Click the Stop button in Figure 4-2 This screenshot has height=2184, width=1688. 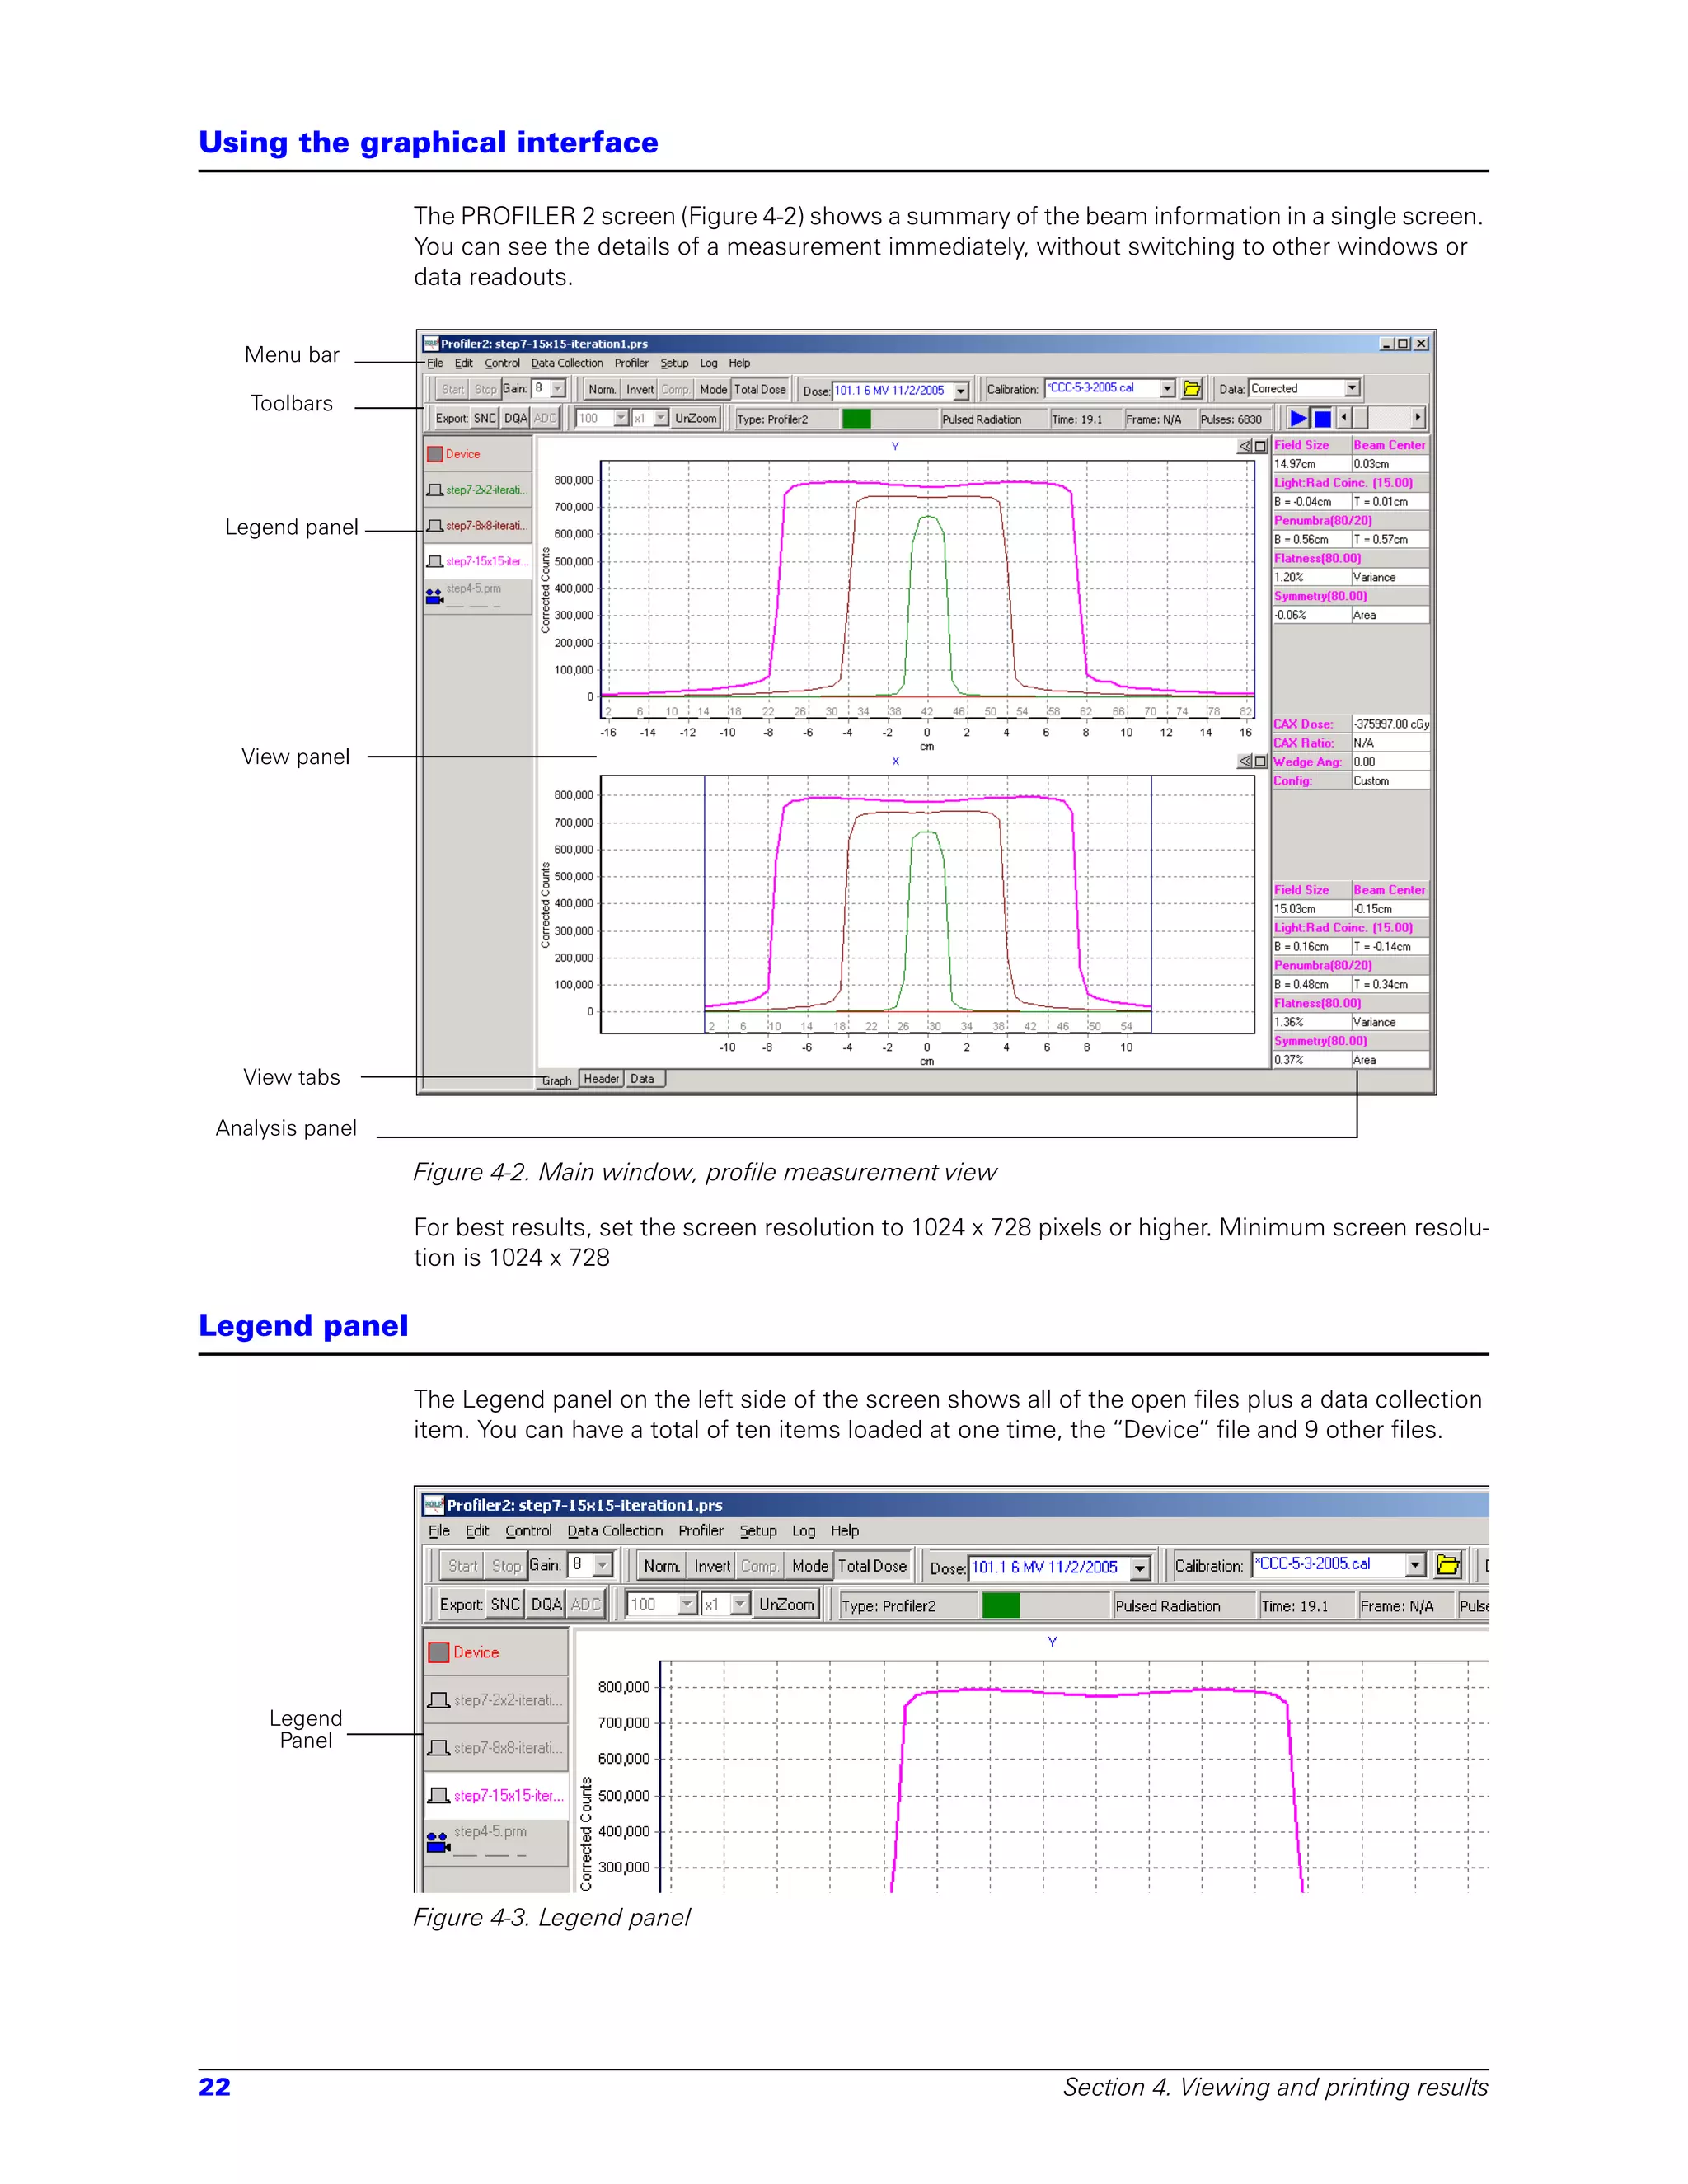pos(485,389)
